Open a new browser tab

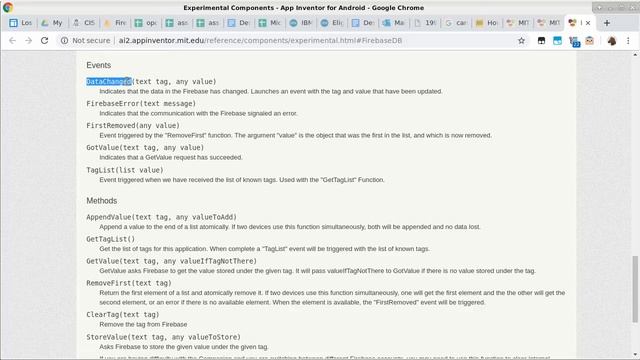point(607,23)
